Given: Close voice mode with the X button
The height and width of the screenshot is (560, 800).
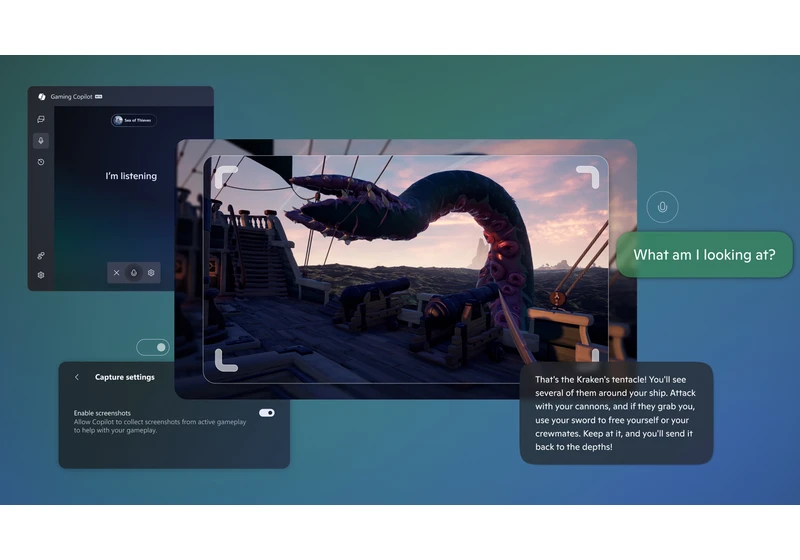Looking at the screenshot, I should (116, 273).
